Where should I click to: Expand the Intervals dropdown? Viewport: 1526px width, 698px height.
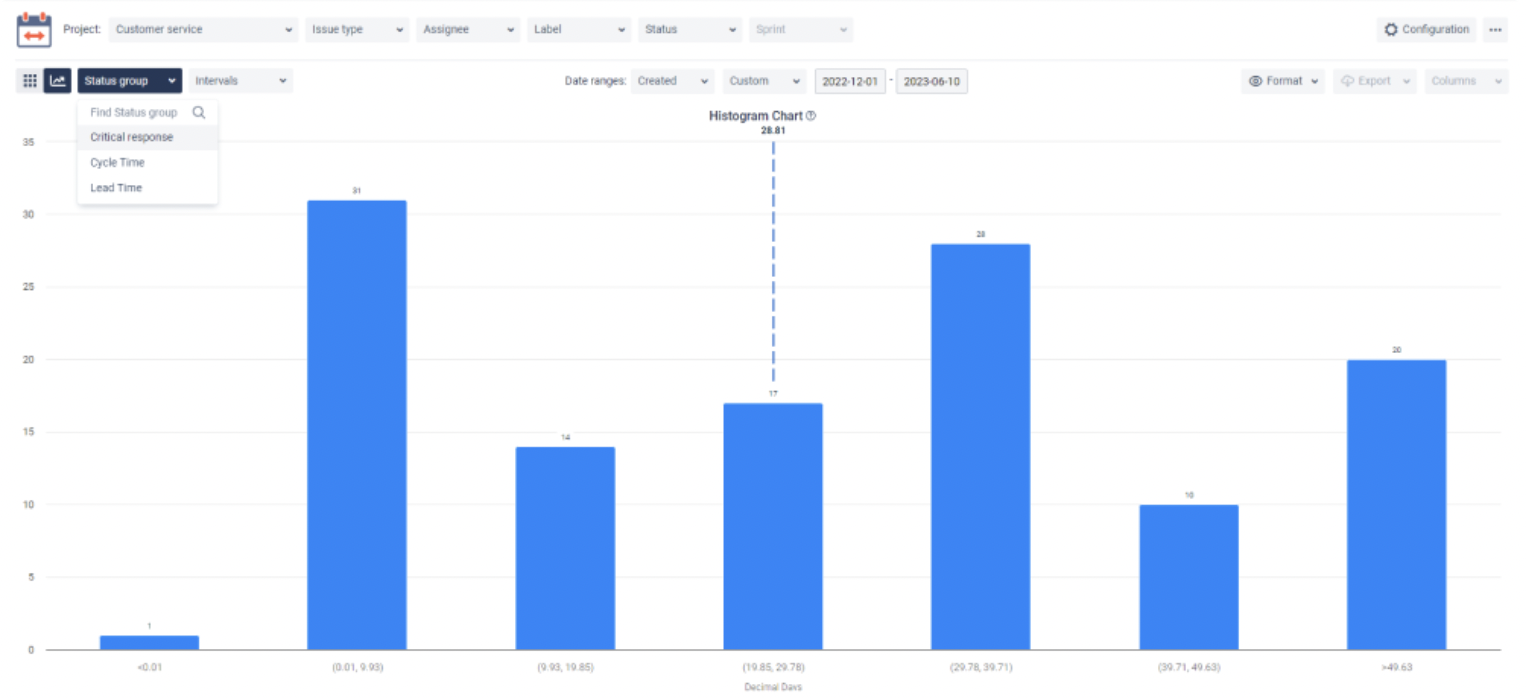(x=239, y=81)
